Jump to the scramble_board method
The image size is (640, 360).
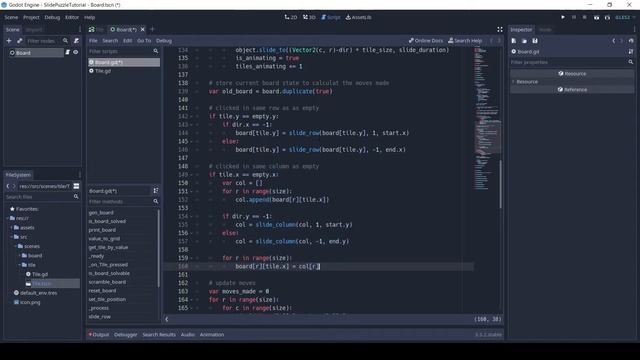point(107,282)
